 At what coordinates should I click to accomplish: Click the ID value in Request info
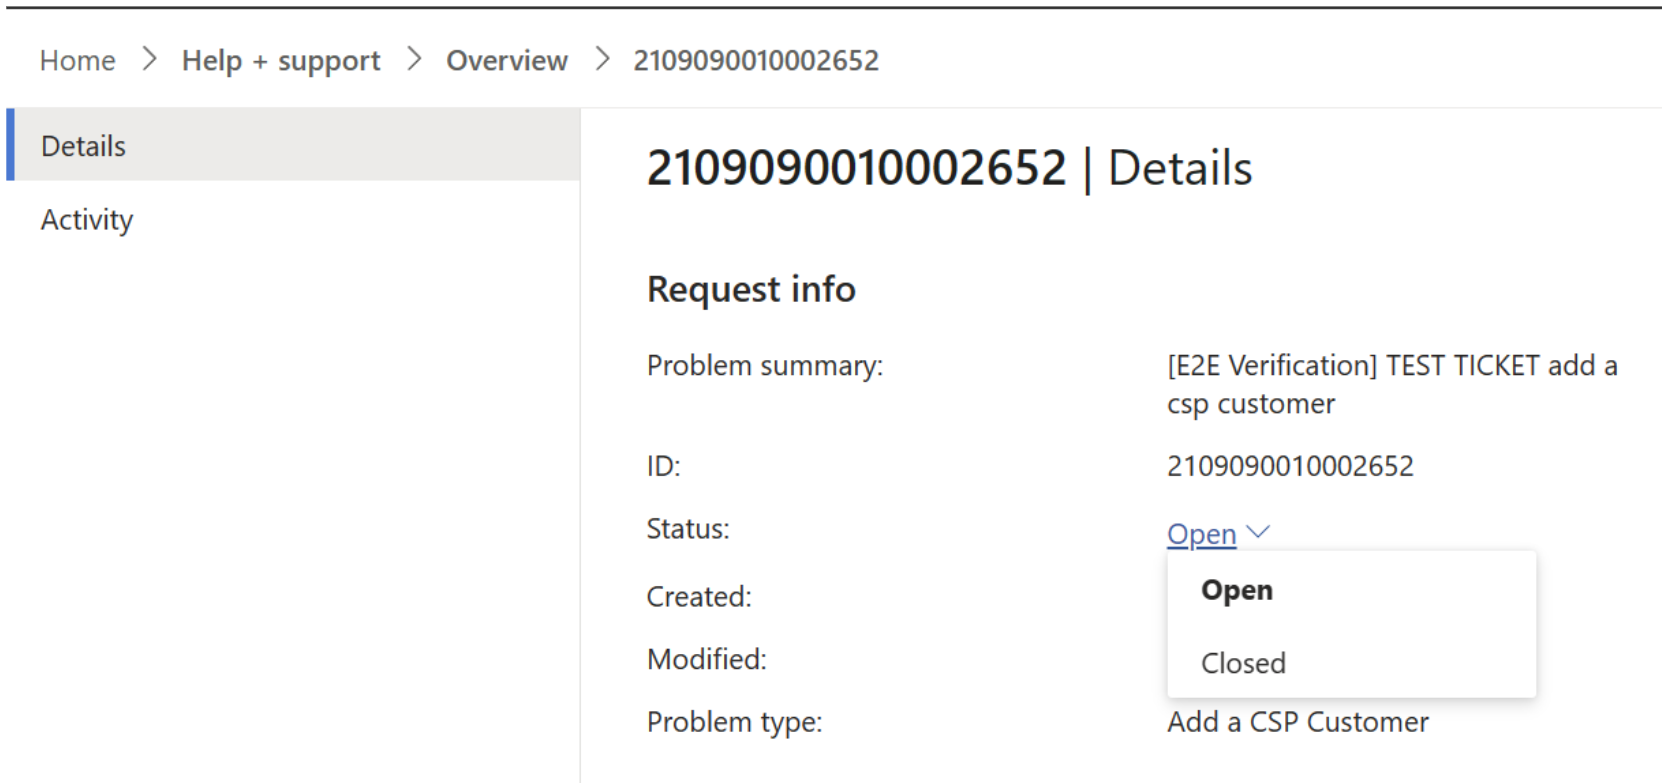pyautogui.click(x=1290, y=466)
